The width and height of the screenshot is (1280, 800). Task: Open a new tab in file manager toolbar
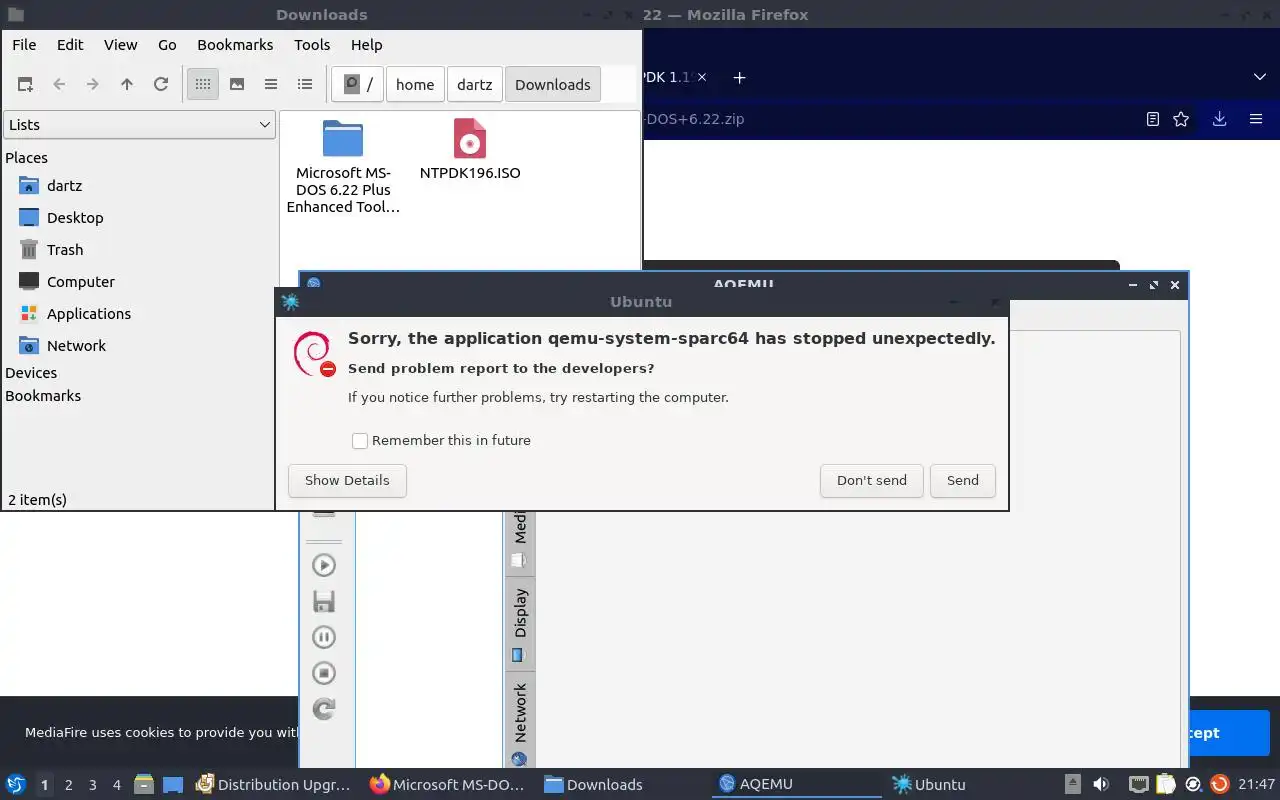(x=25, y=85)
